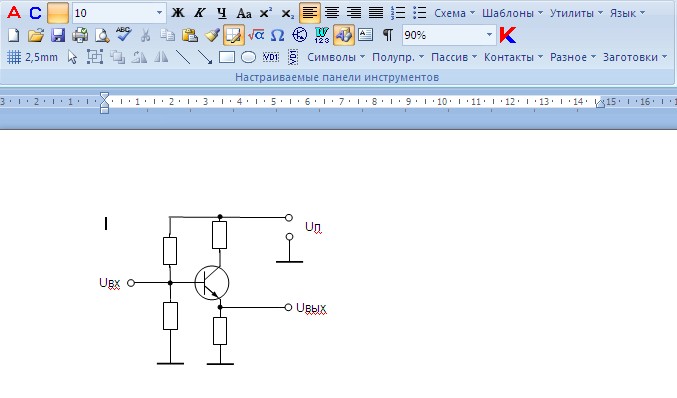Open the square root formula tool
This screenshot has width=677, height=398.
coord(256,35)
